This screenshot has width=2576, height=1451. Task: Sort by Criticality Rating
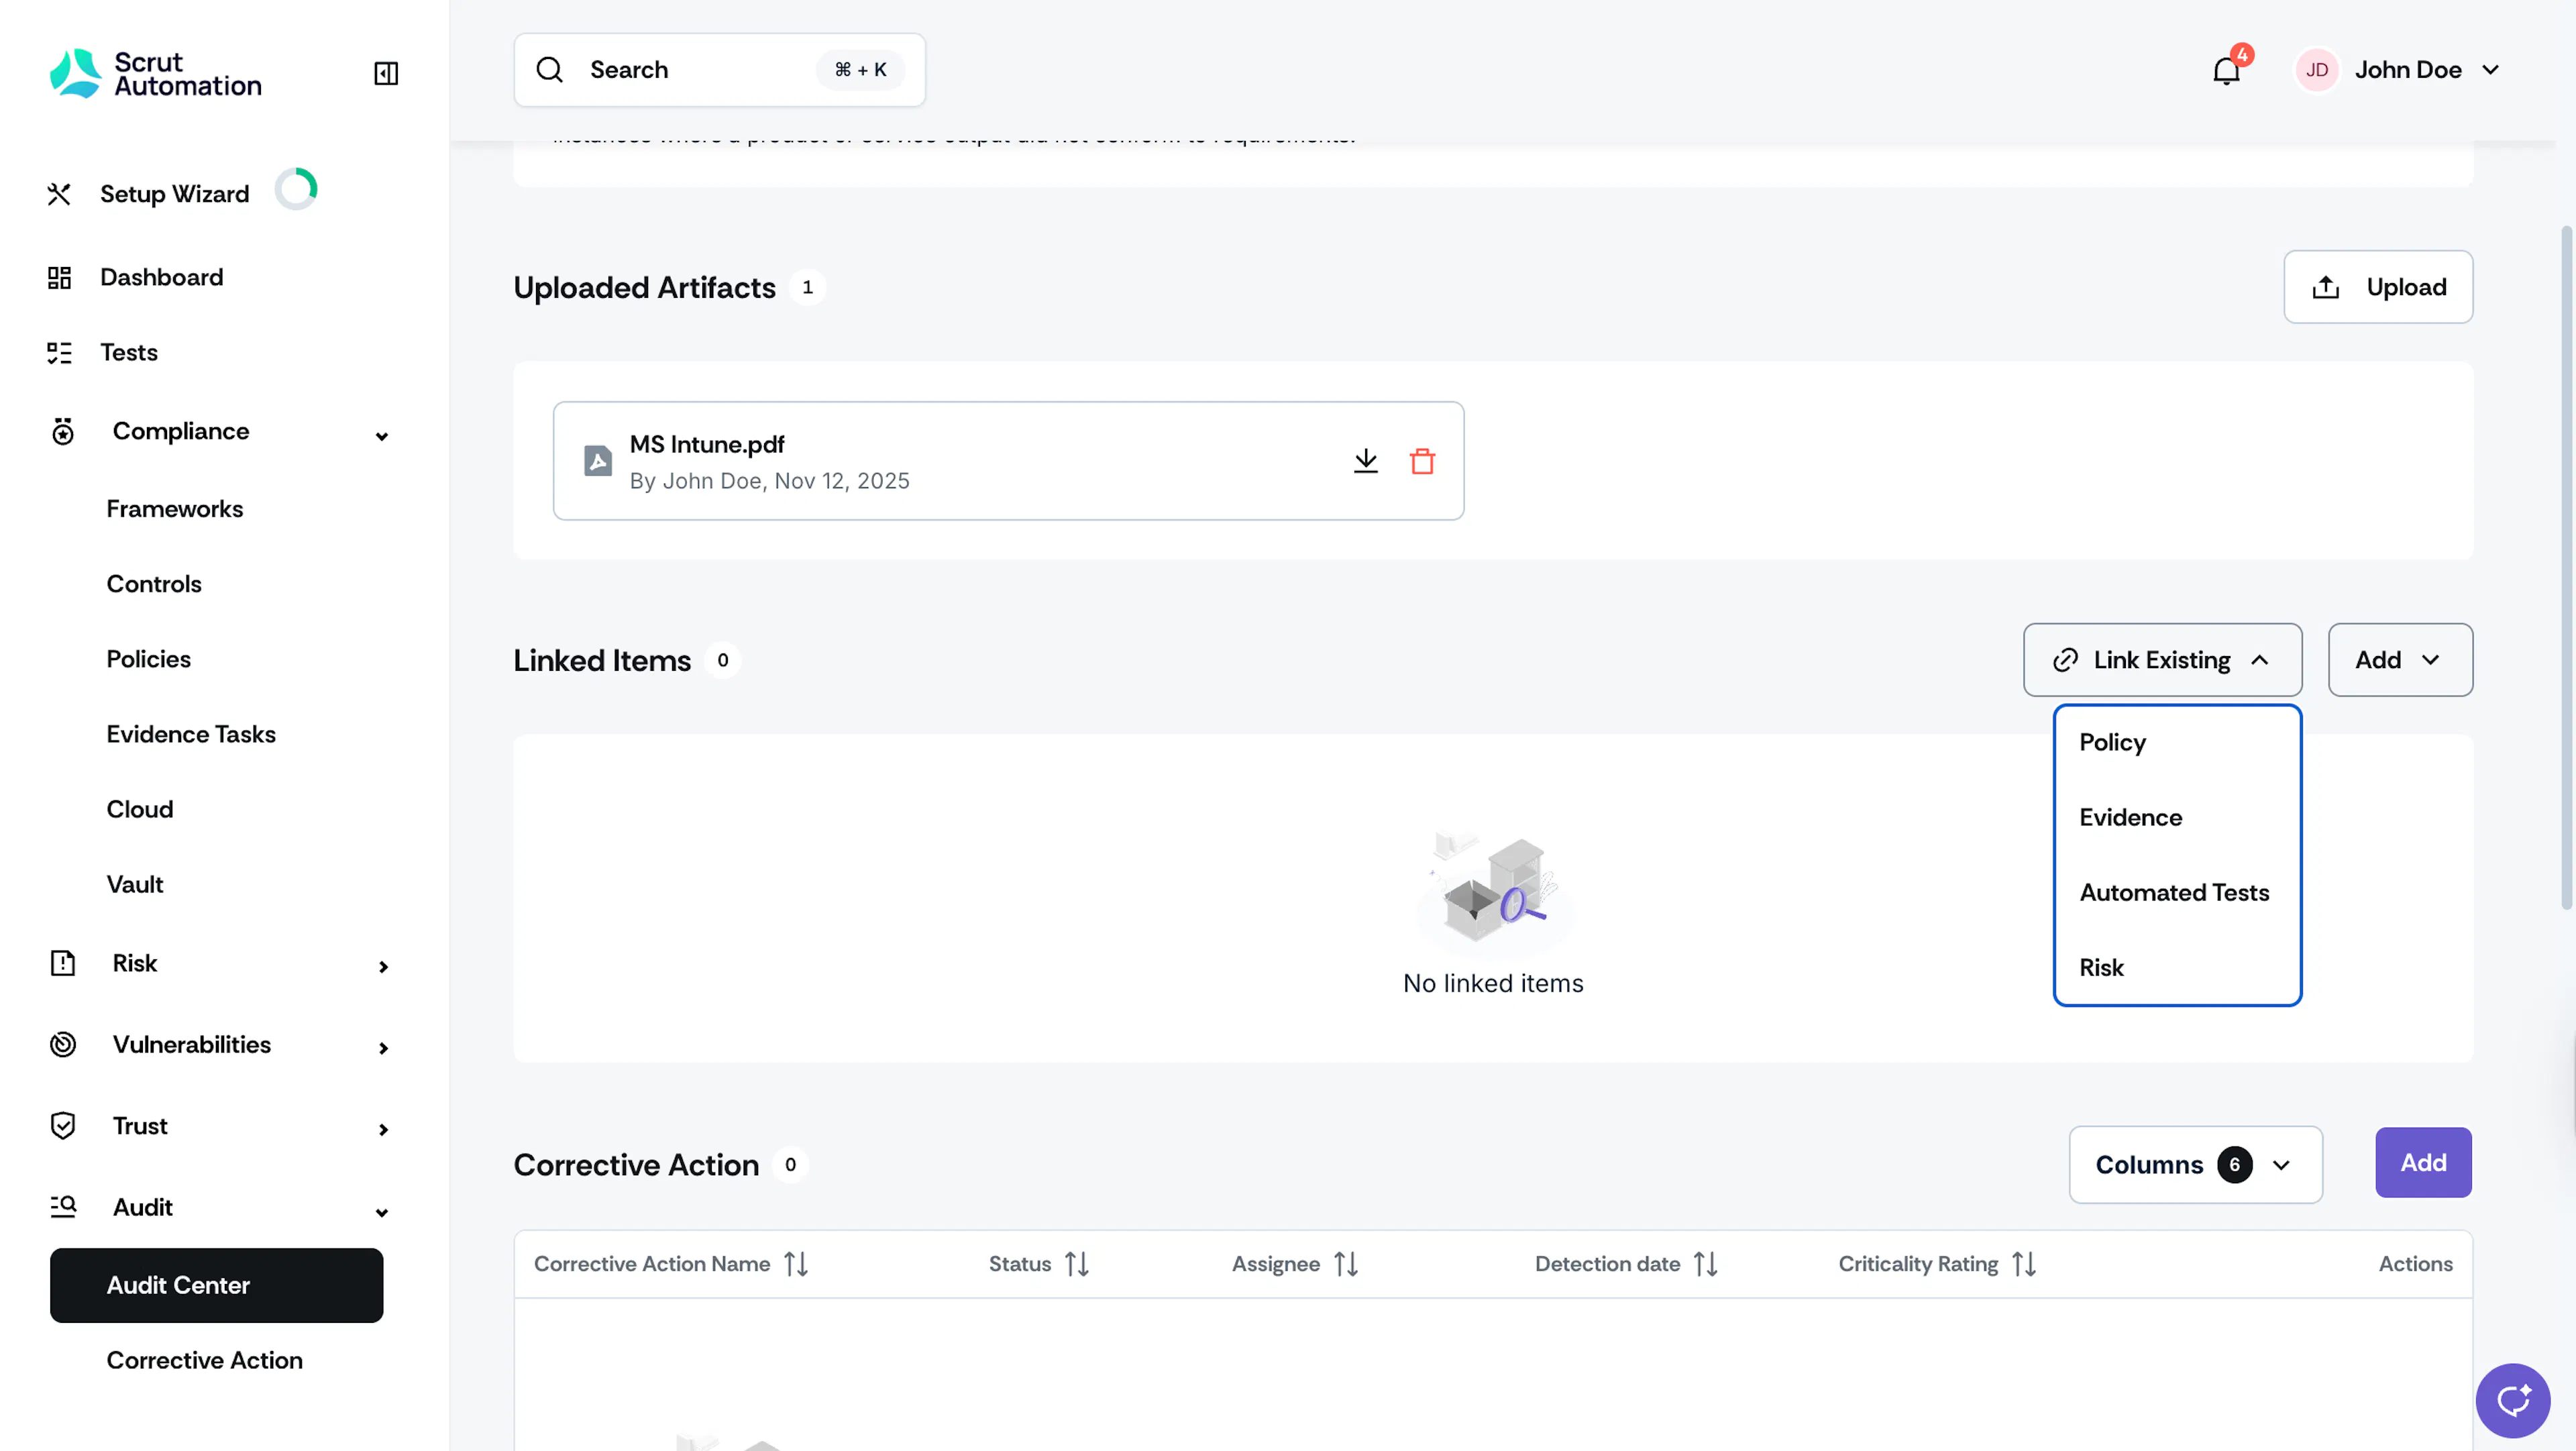2024,1264
